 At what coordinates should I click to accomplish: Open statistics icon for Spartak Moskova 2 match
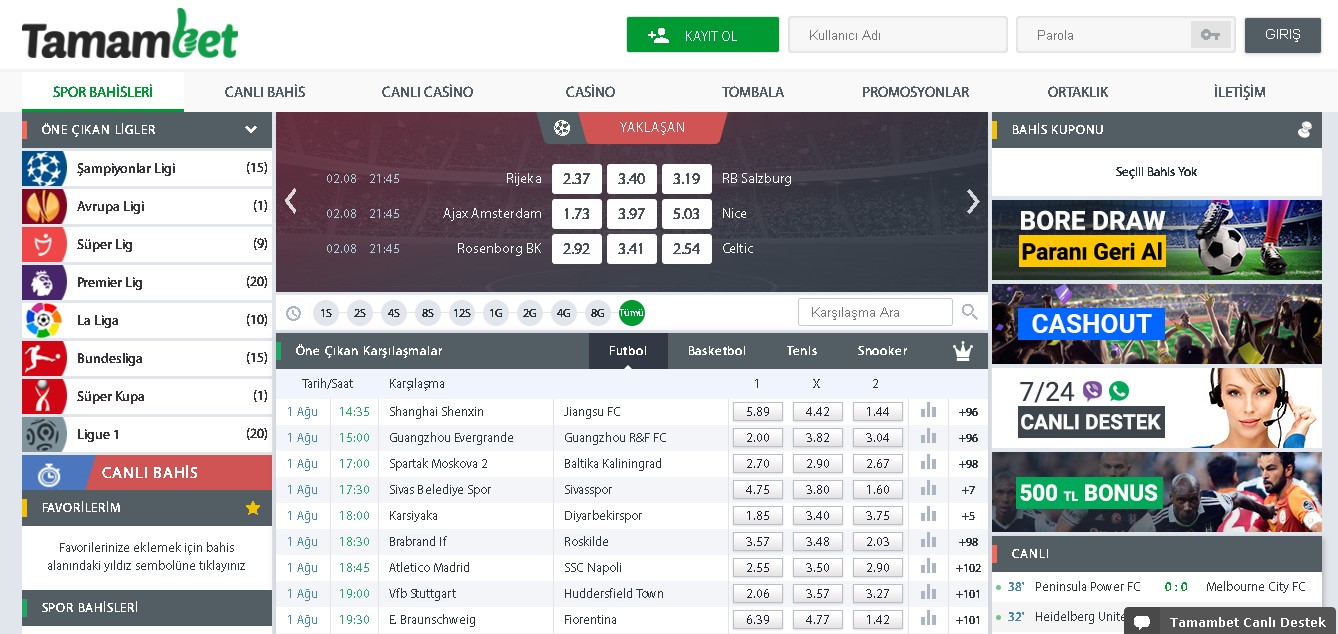click(929, 463)
